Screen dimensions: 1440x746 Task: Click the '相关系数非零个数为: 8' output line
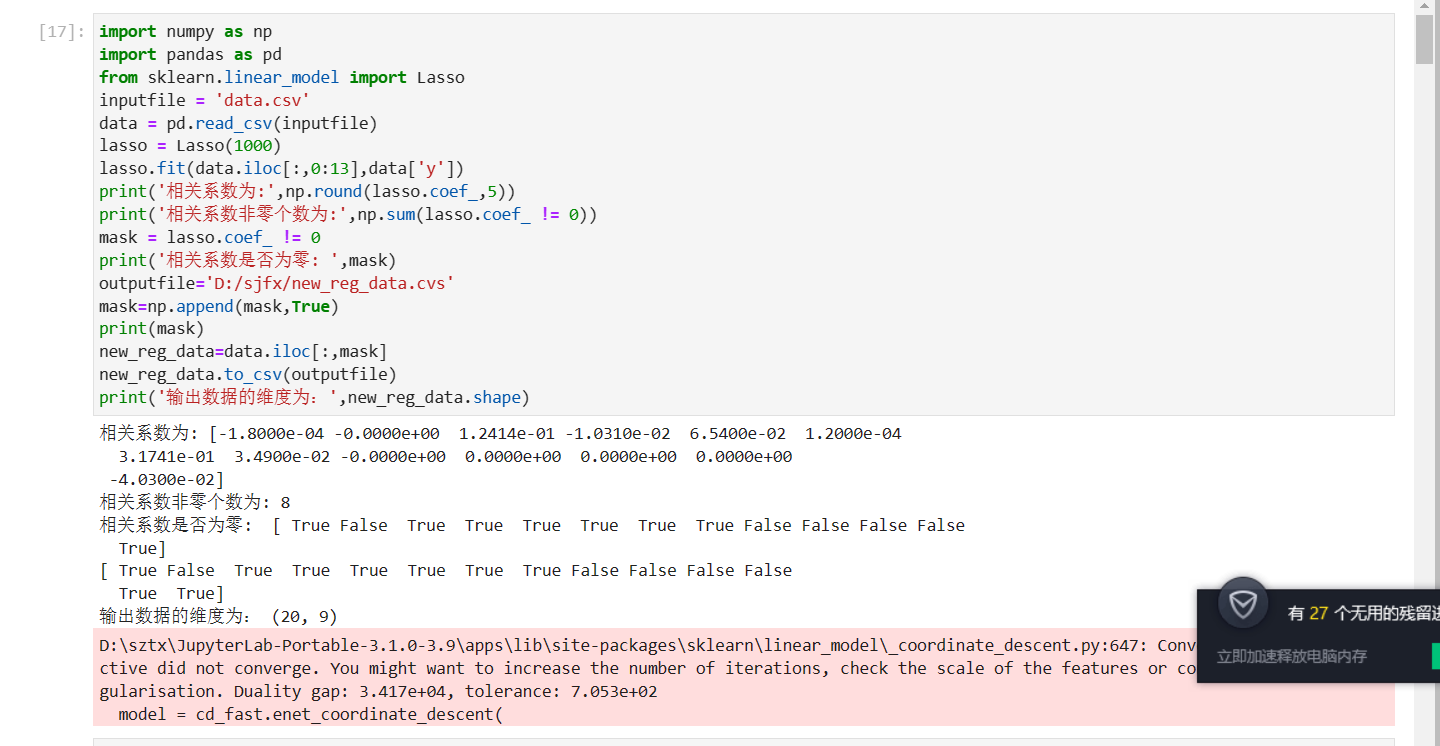tap(195, 502)
